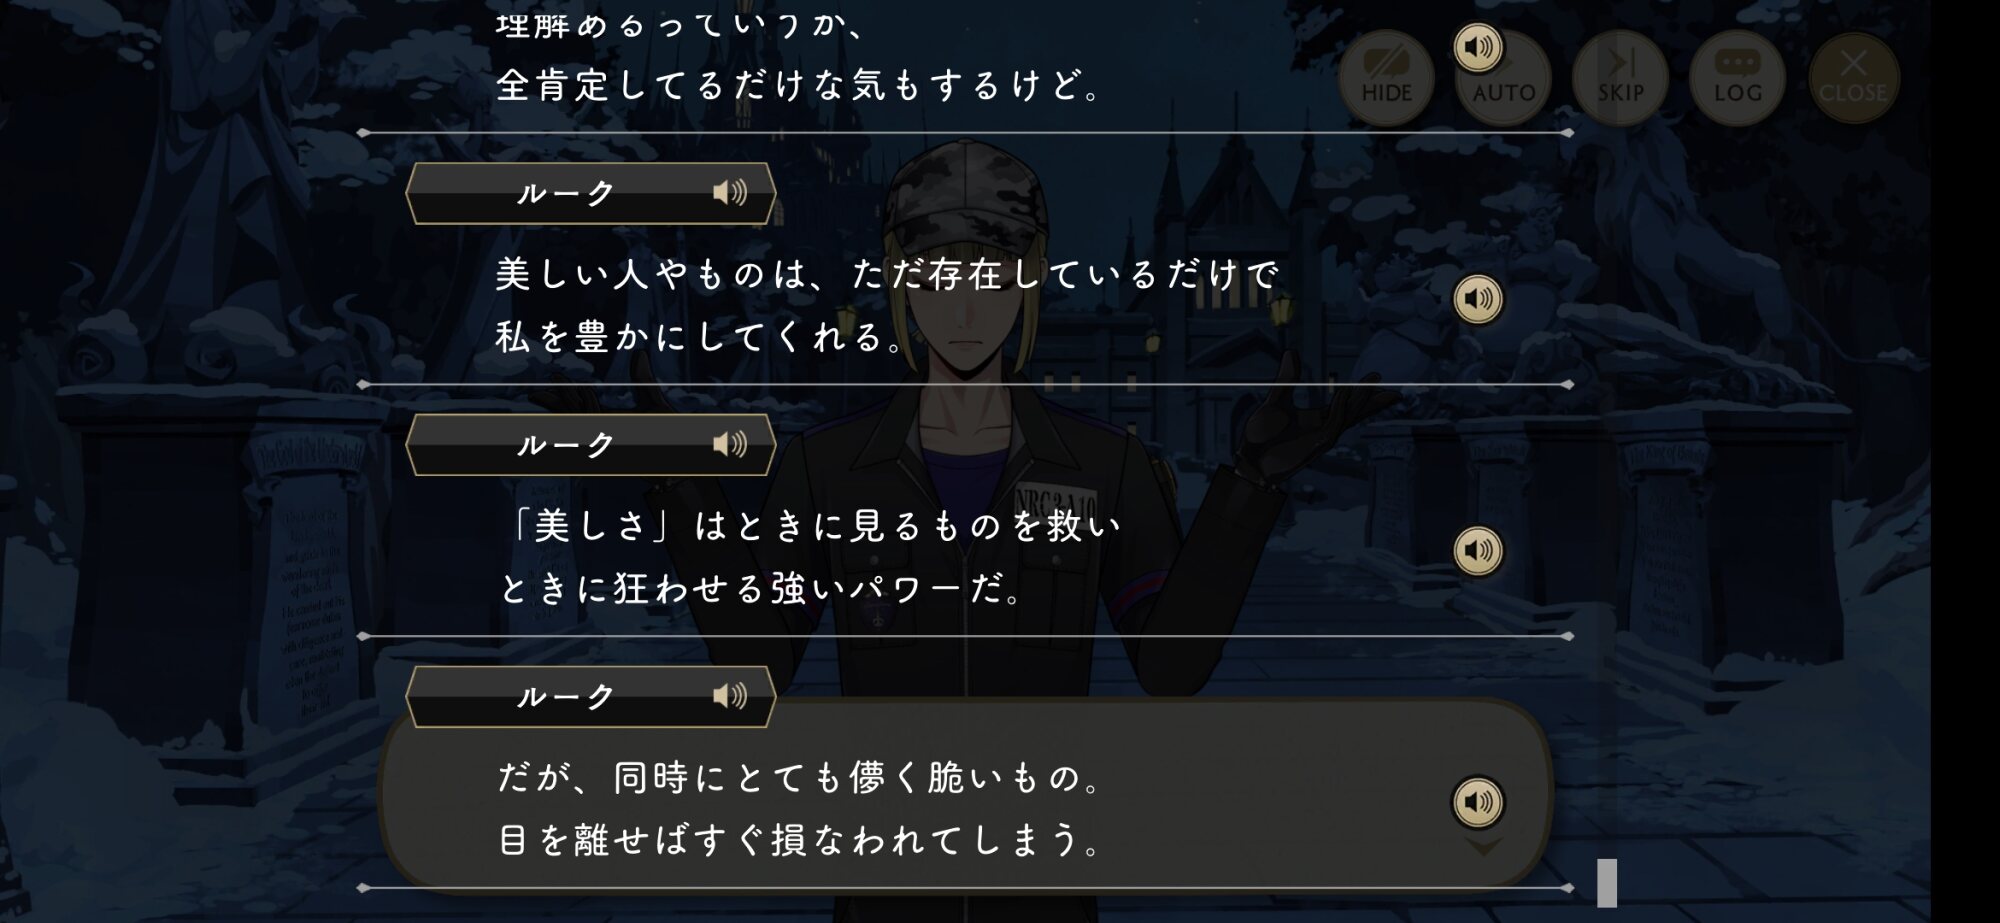The image size is (2000, 923).
Task: Select third ルーク speaker name tag
Action: pyautogui.click(x=591, y=697)
